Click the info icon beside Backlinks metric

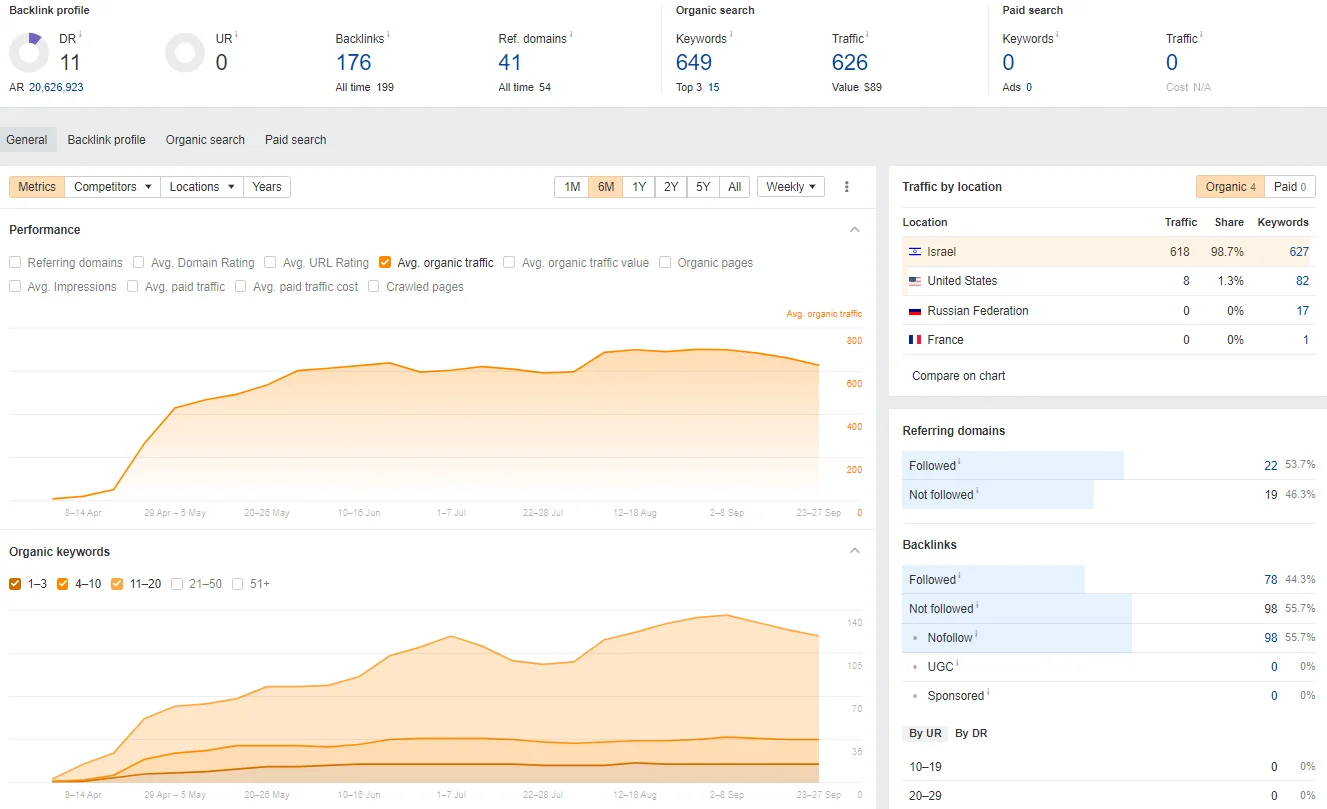click(387, 36)
